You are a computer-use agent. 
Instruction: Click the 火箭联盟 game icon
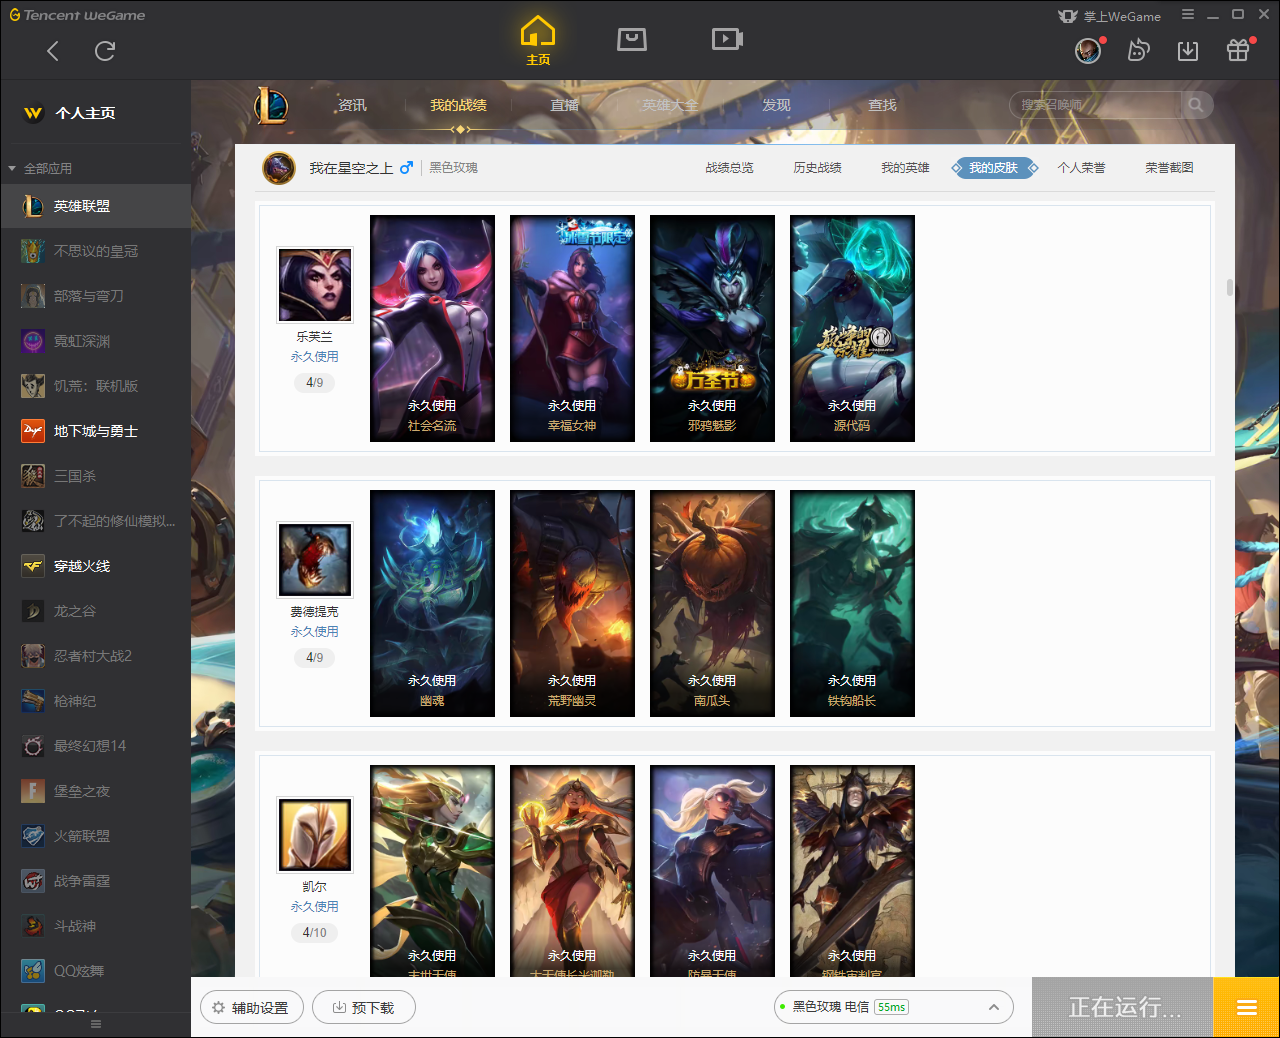point(33,836)
